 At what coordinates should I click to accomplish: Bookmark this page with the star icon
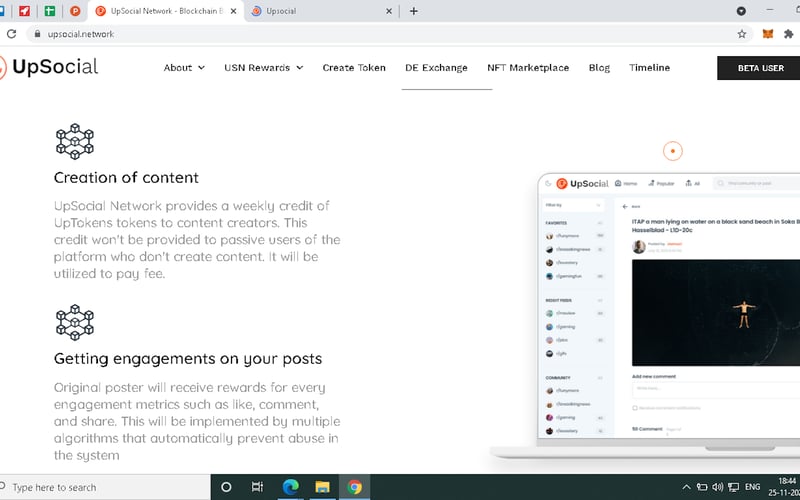[742, 34]
